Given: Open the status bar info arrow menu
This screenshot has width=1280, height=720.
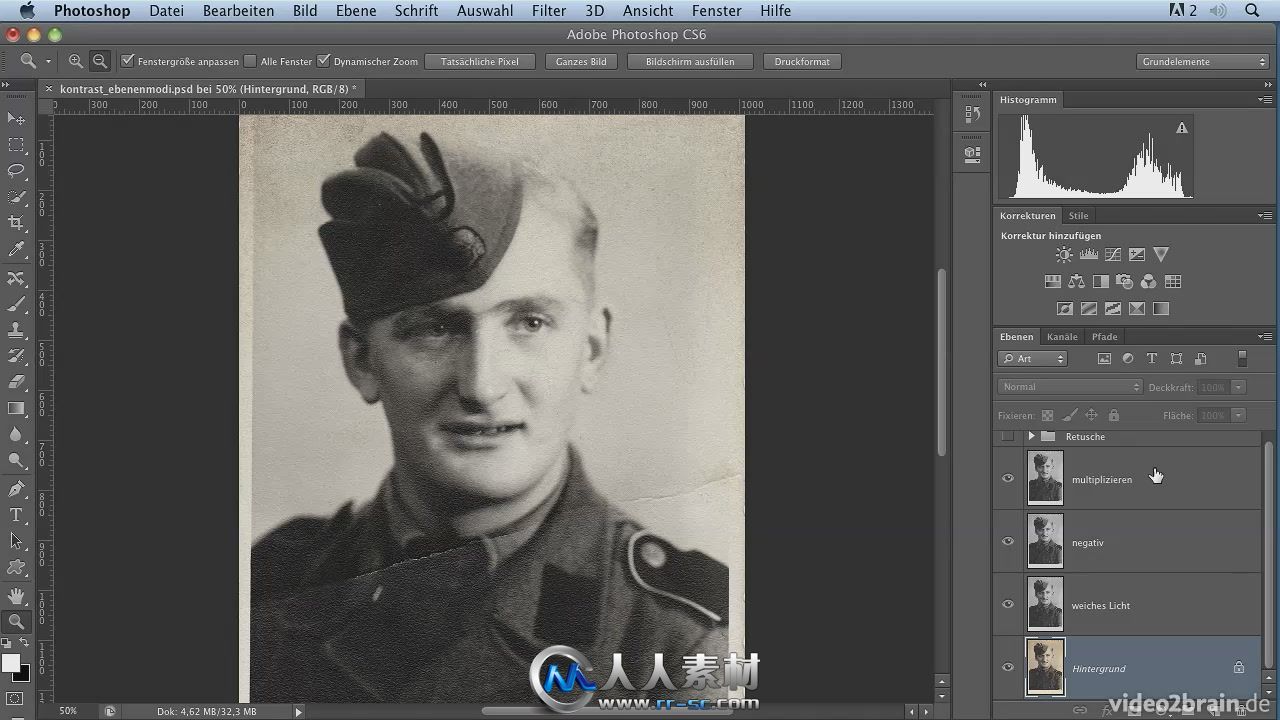Looking at the screenshot, I should [298, 711].
